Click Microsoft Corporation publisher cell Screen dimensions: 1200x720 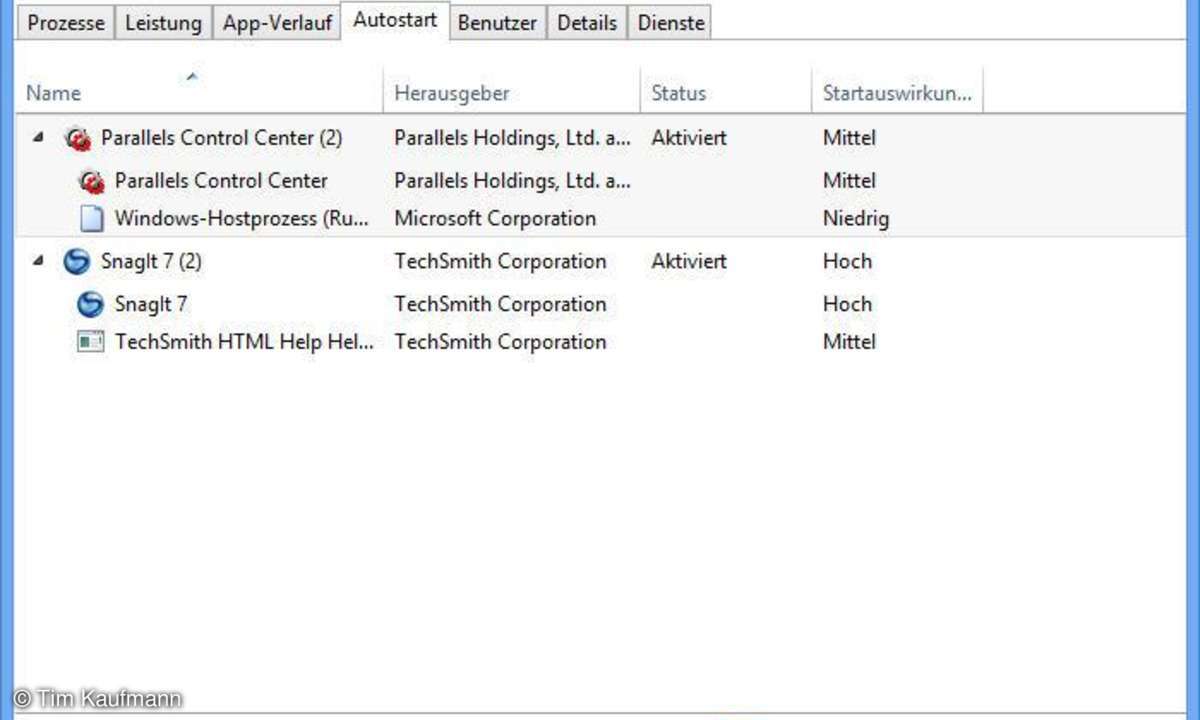coord(495,219)
